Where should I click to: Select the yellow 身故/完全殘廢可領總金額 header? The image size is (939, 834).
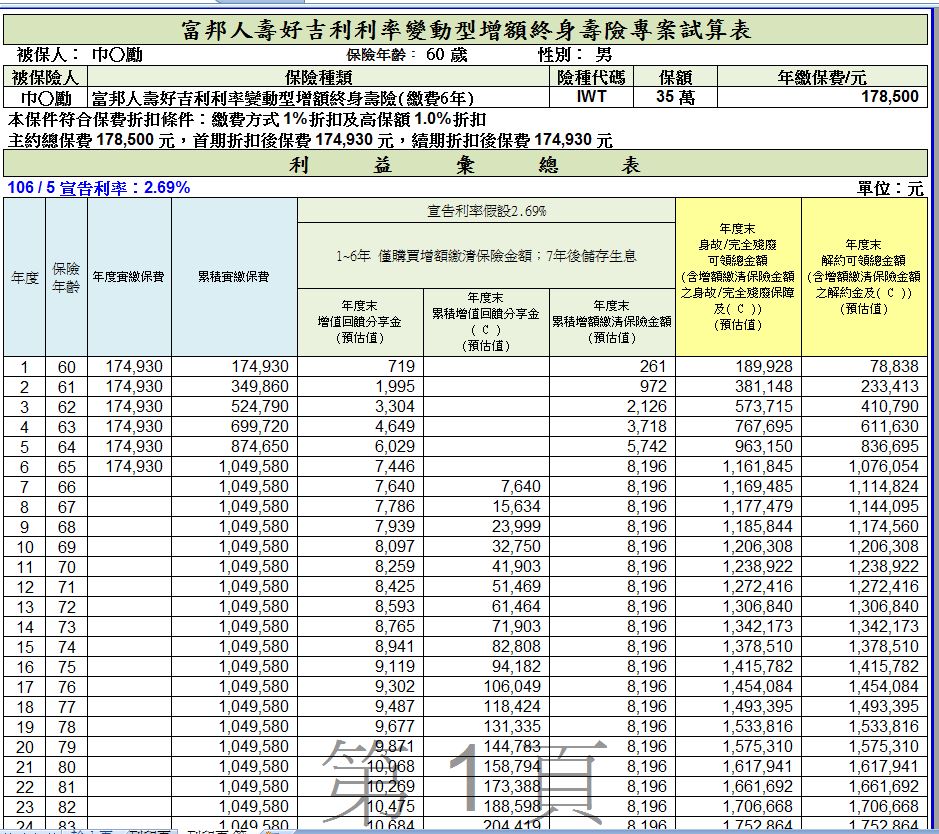point(738,277)
